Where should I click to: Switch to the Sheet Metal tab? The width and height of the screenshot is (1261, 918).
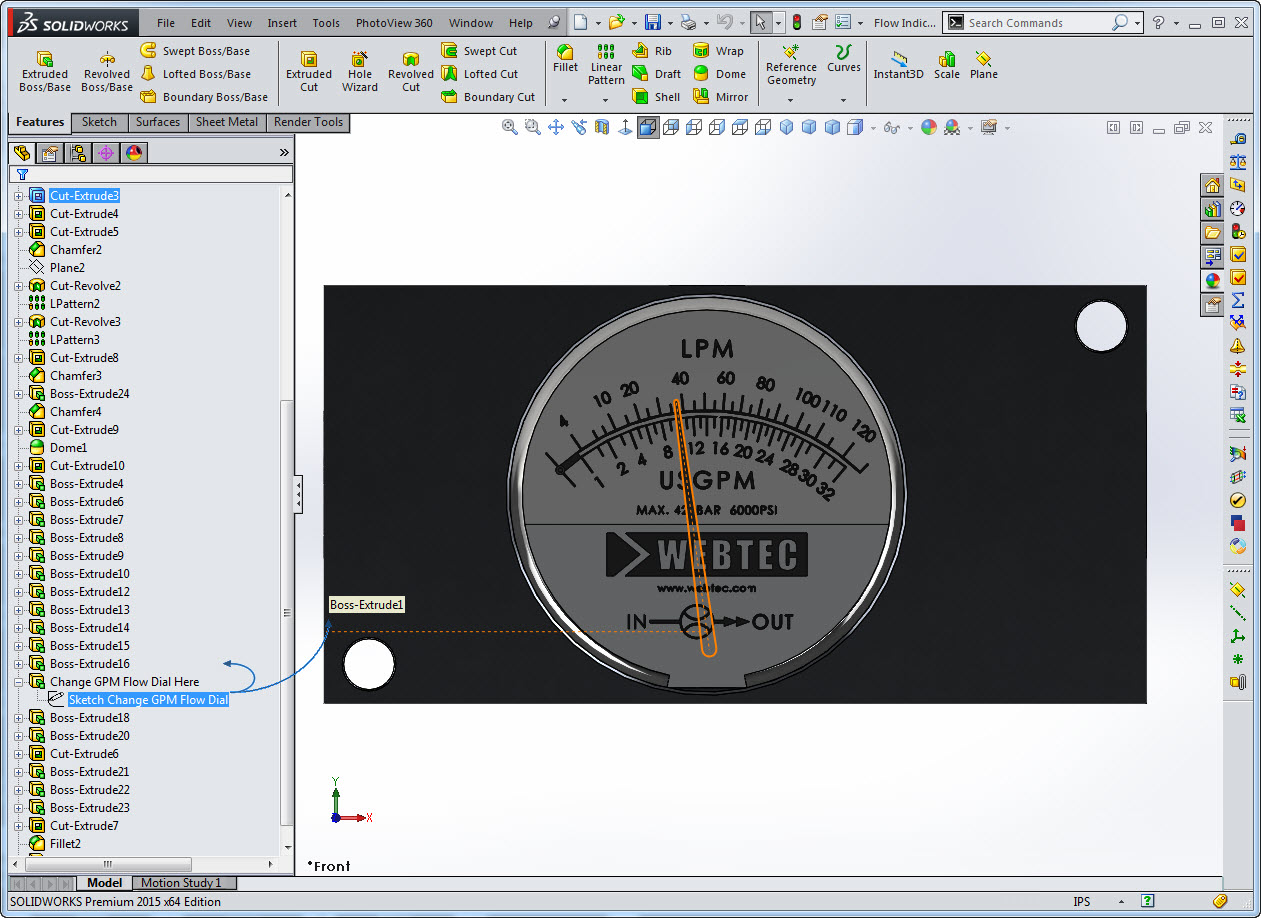pos(226,122)
